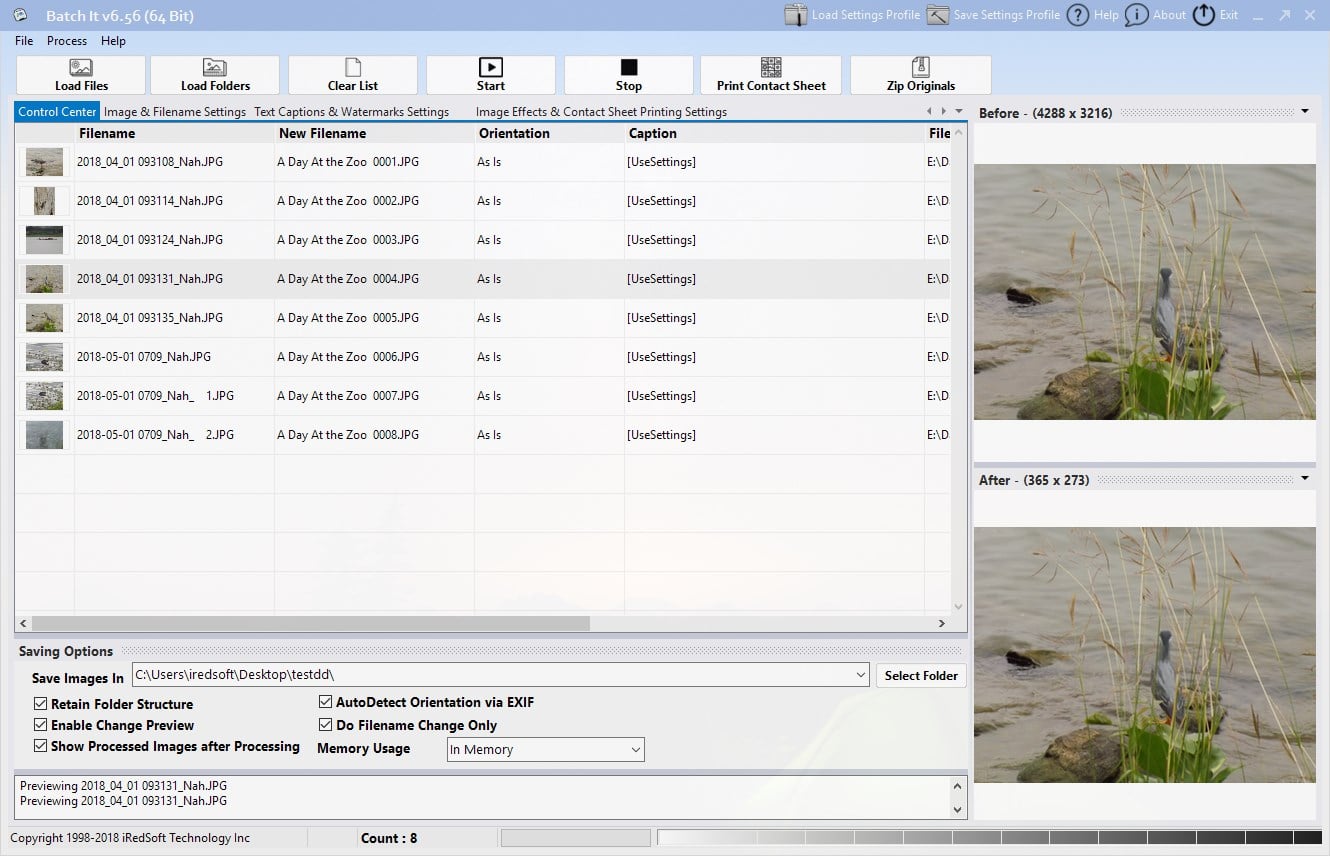Expand the Before preview panel arrow
1330x856 pixels.
(1305, 112)
